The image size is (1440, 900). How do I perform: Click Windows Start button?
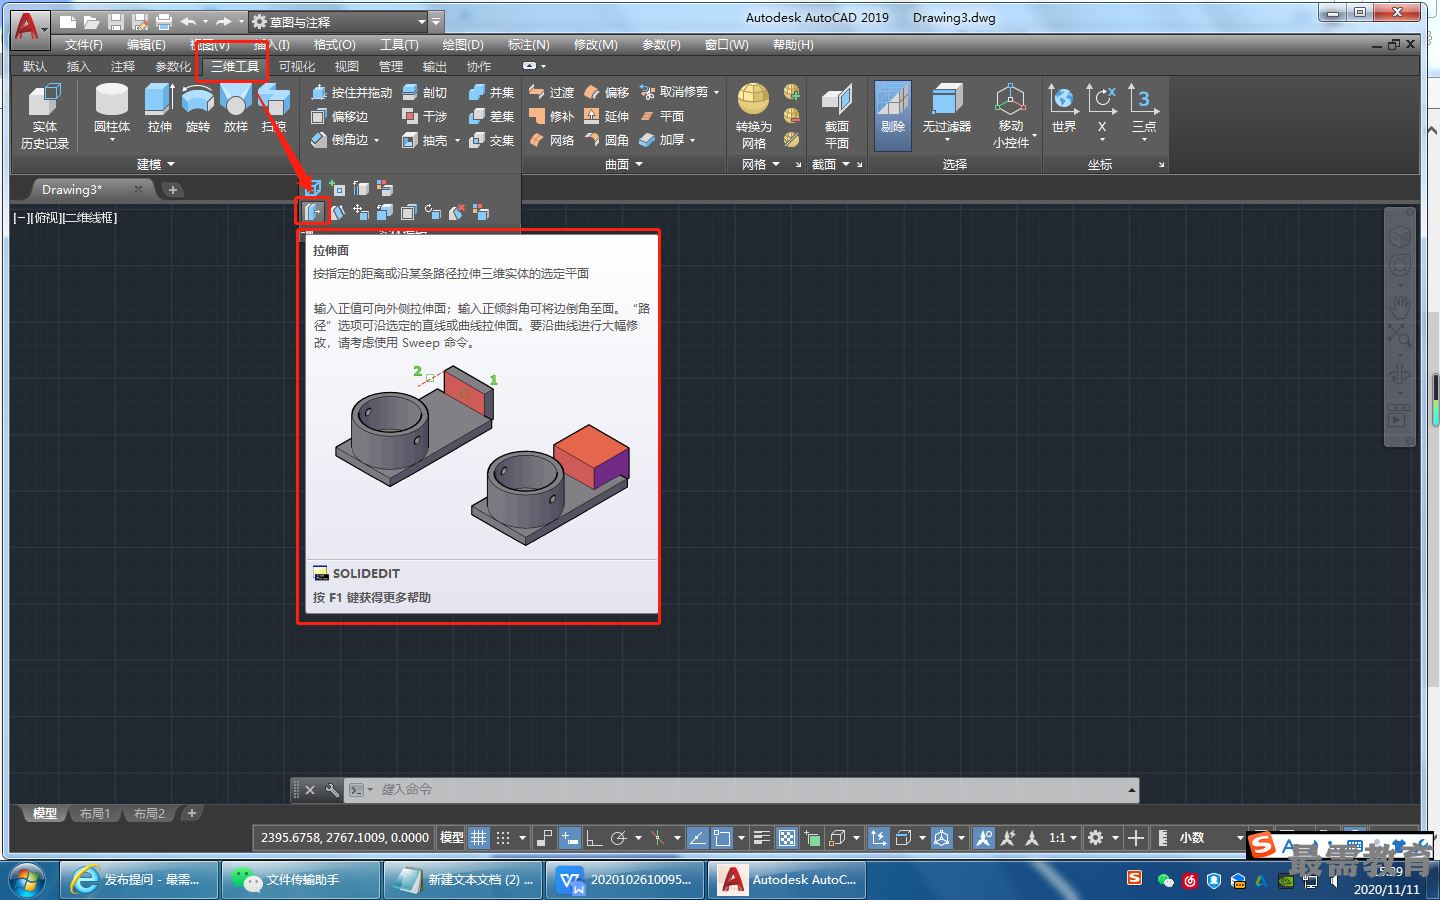point(27,880)
